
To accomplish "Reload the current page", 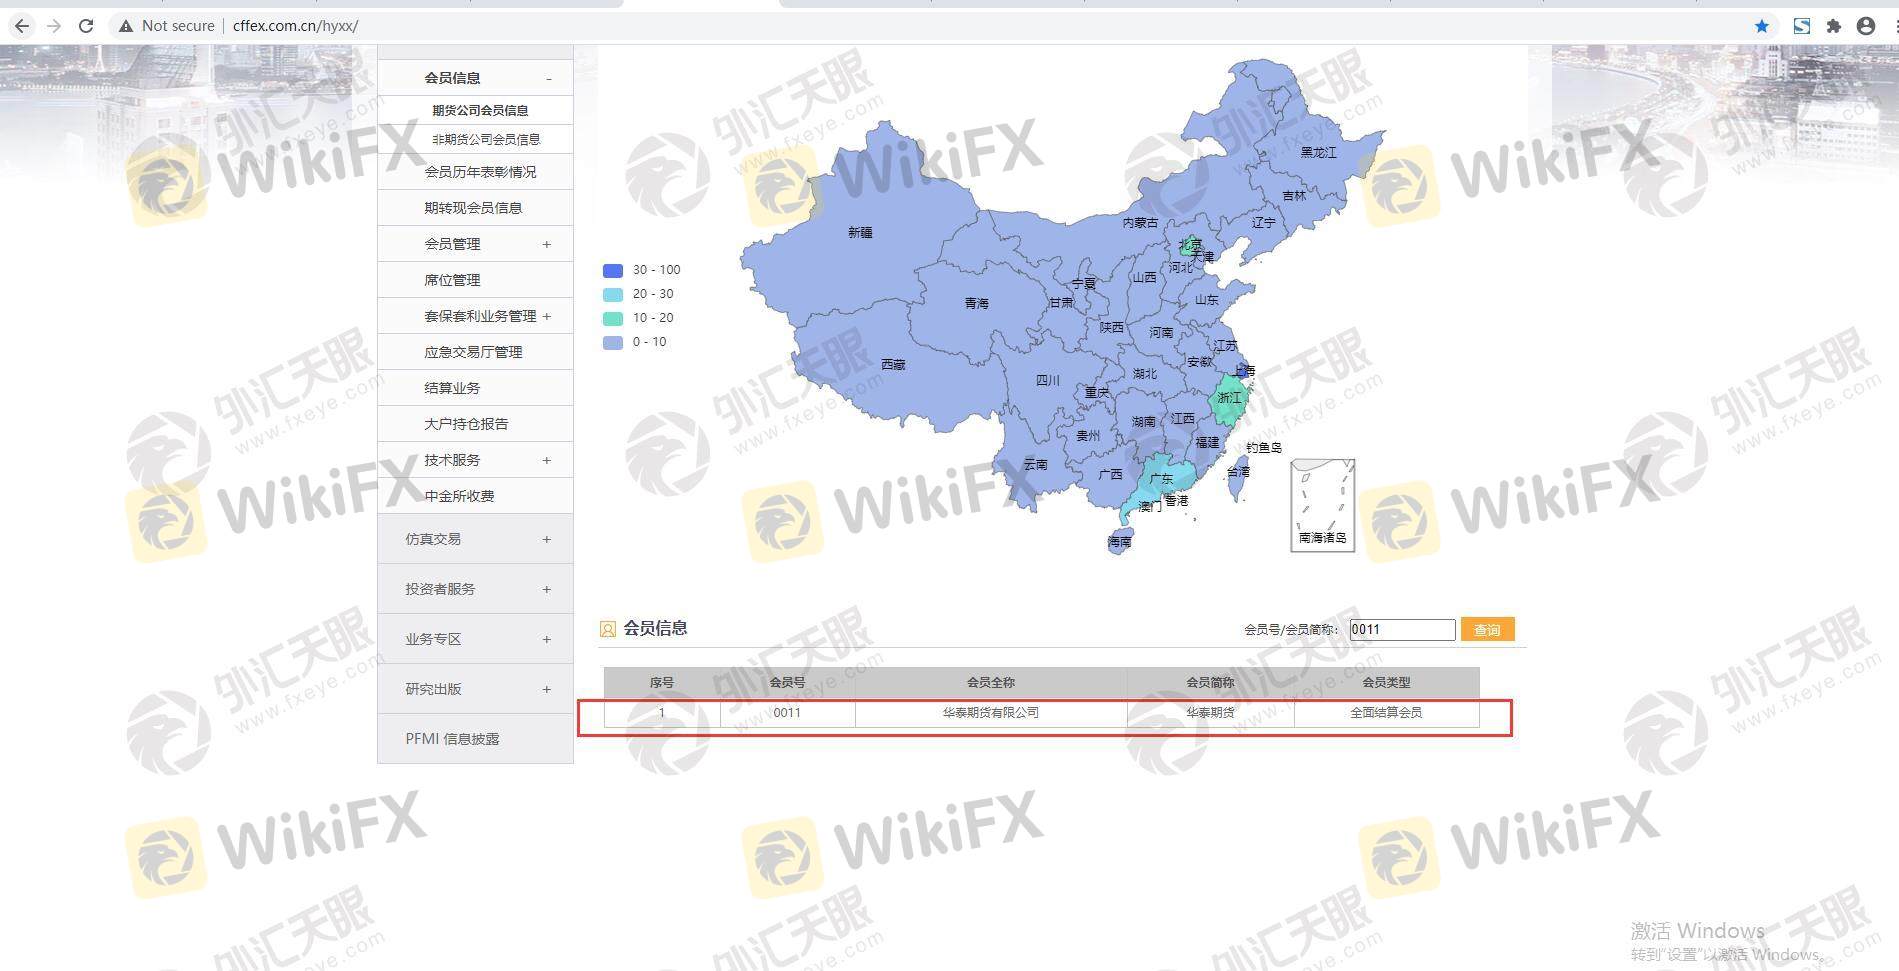I will [x=86, y=26].
